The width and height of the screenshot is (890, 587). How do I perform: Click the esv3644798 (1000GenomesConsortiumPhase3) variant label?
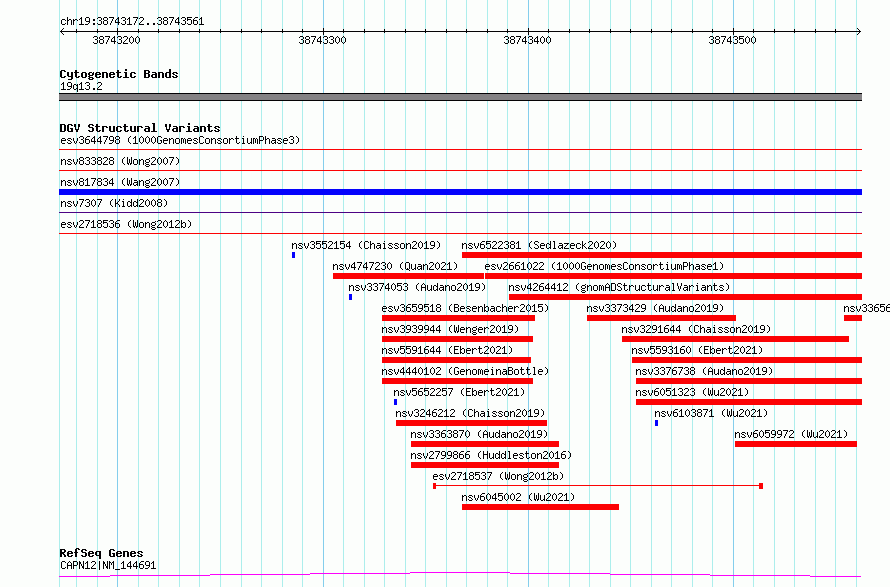tap(180, 140)
